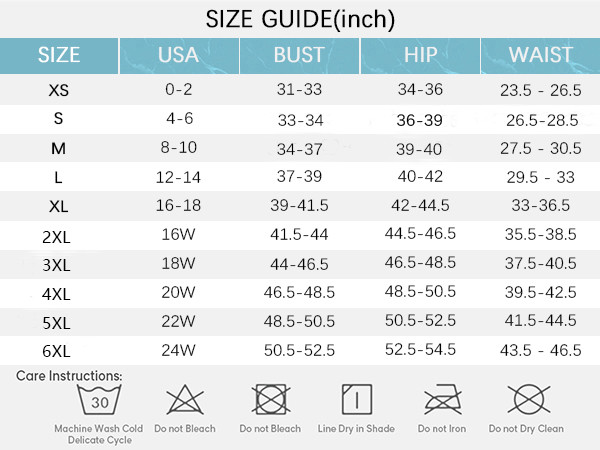Click the crossed-out square with circle icon

click(x=270, y=402)
